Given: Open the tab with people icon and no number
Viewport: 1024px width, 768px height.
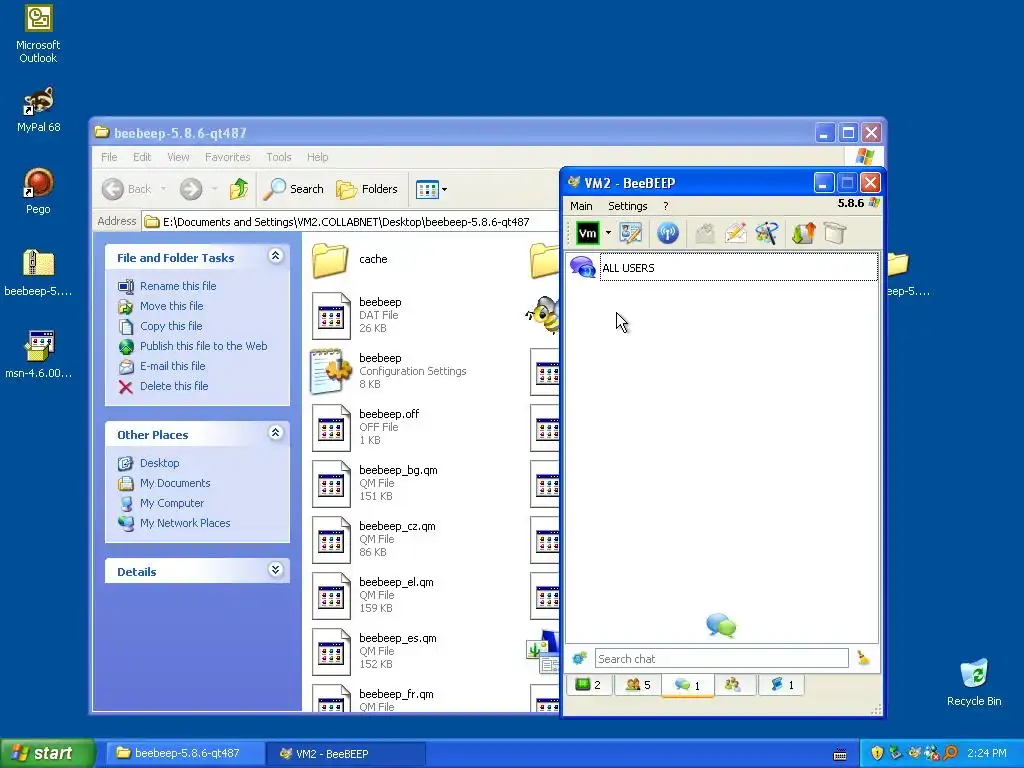Looking at the screenshot, I should [733, 685].
